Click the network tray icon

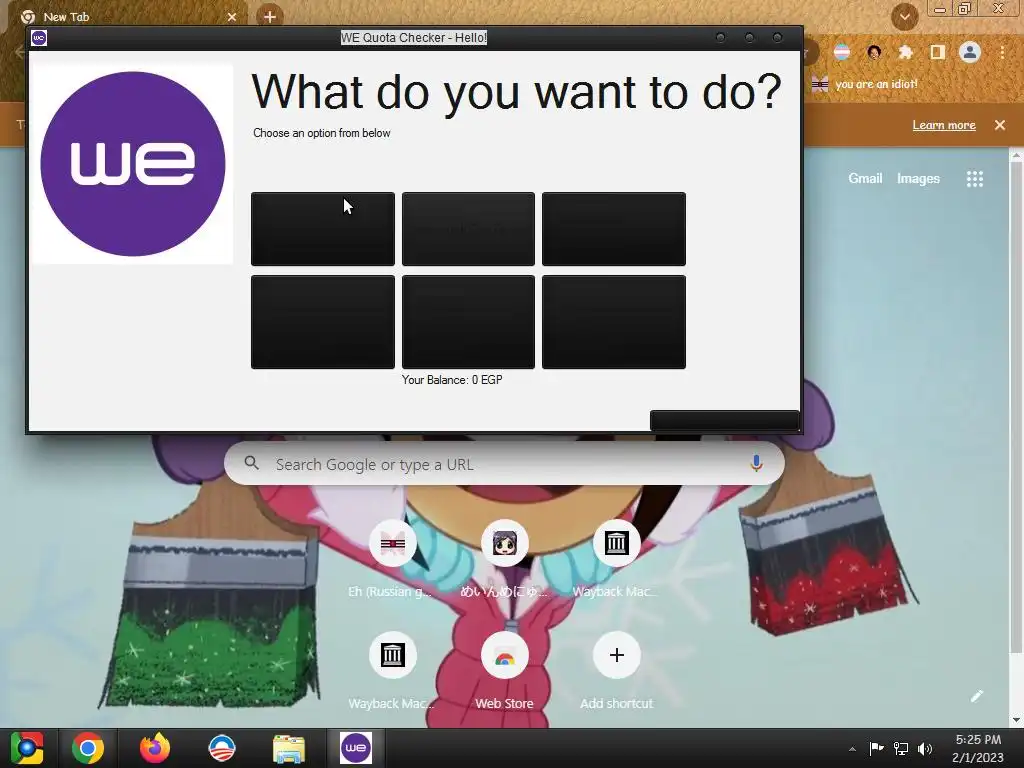click(x=901, y=748)
